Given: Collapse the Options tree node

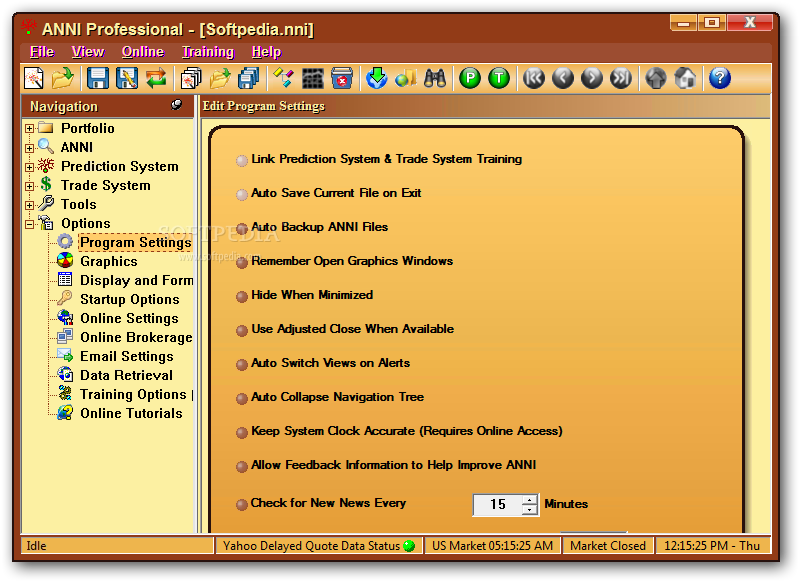Looking at the screenshot, I should pos(30,224).
